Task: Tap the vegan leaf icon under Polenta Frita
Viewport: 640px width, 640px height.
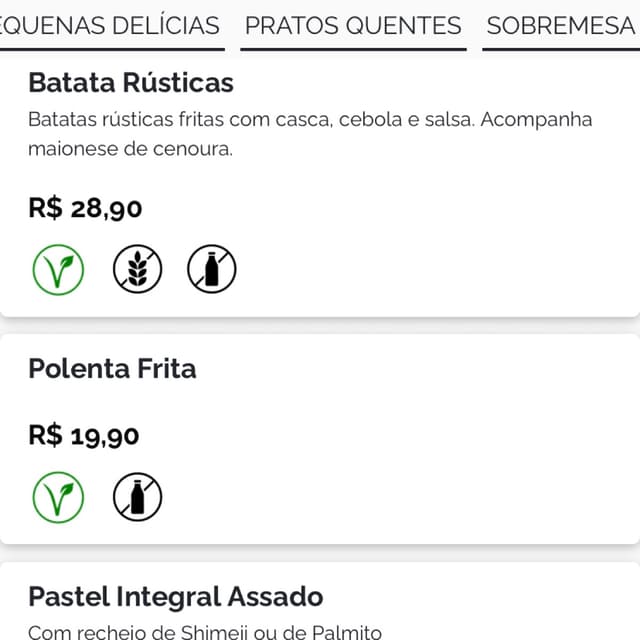Action: (58, 498)
